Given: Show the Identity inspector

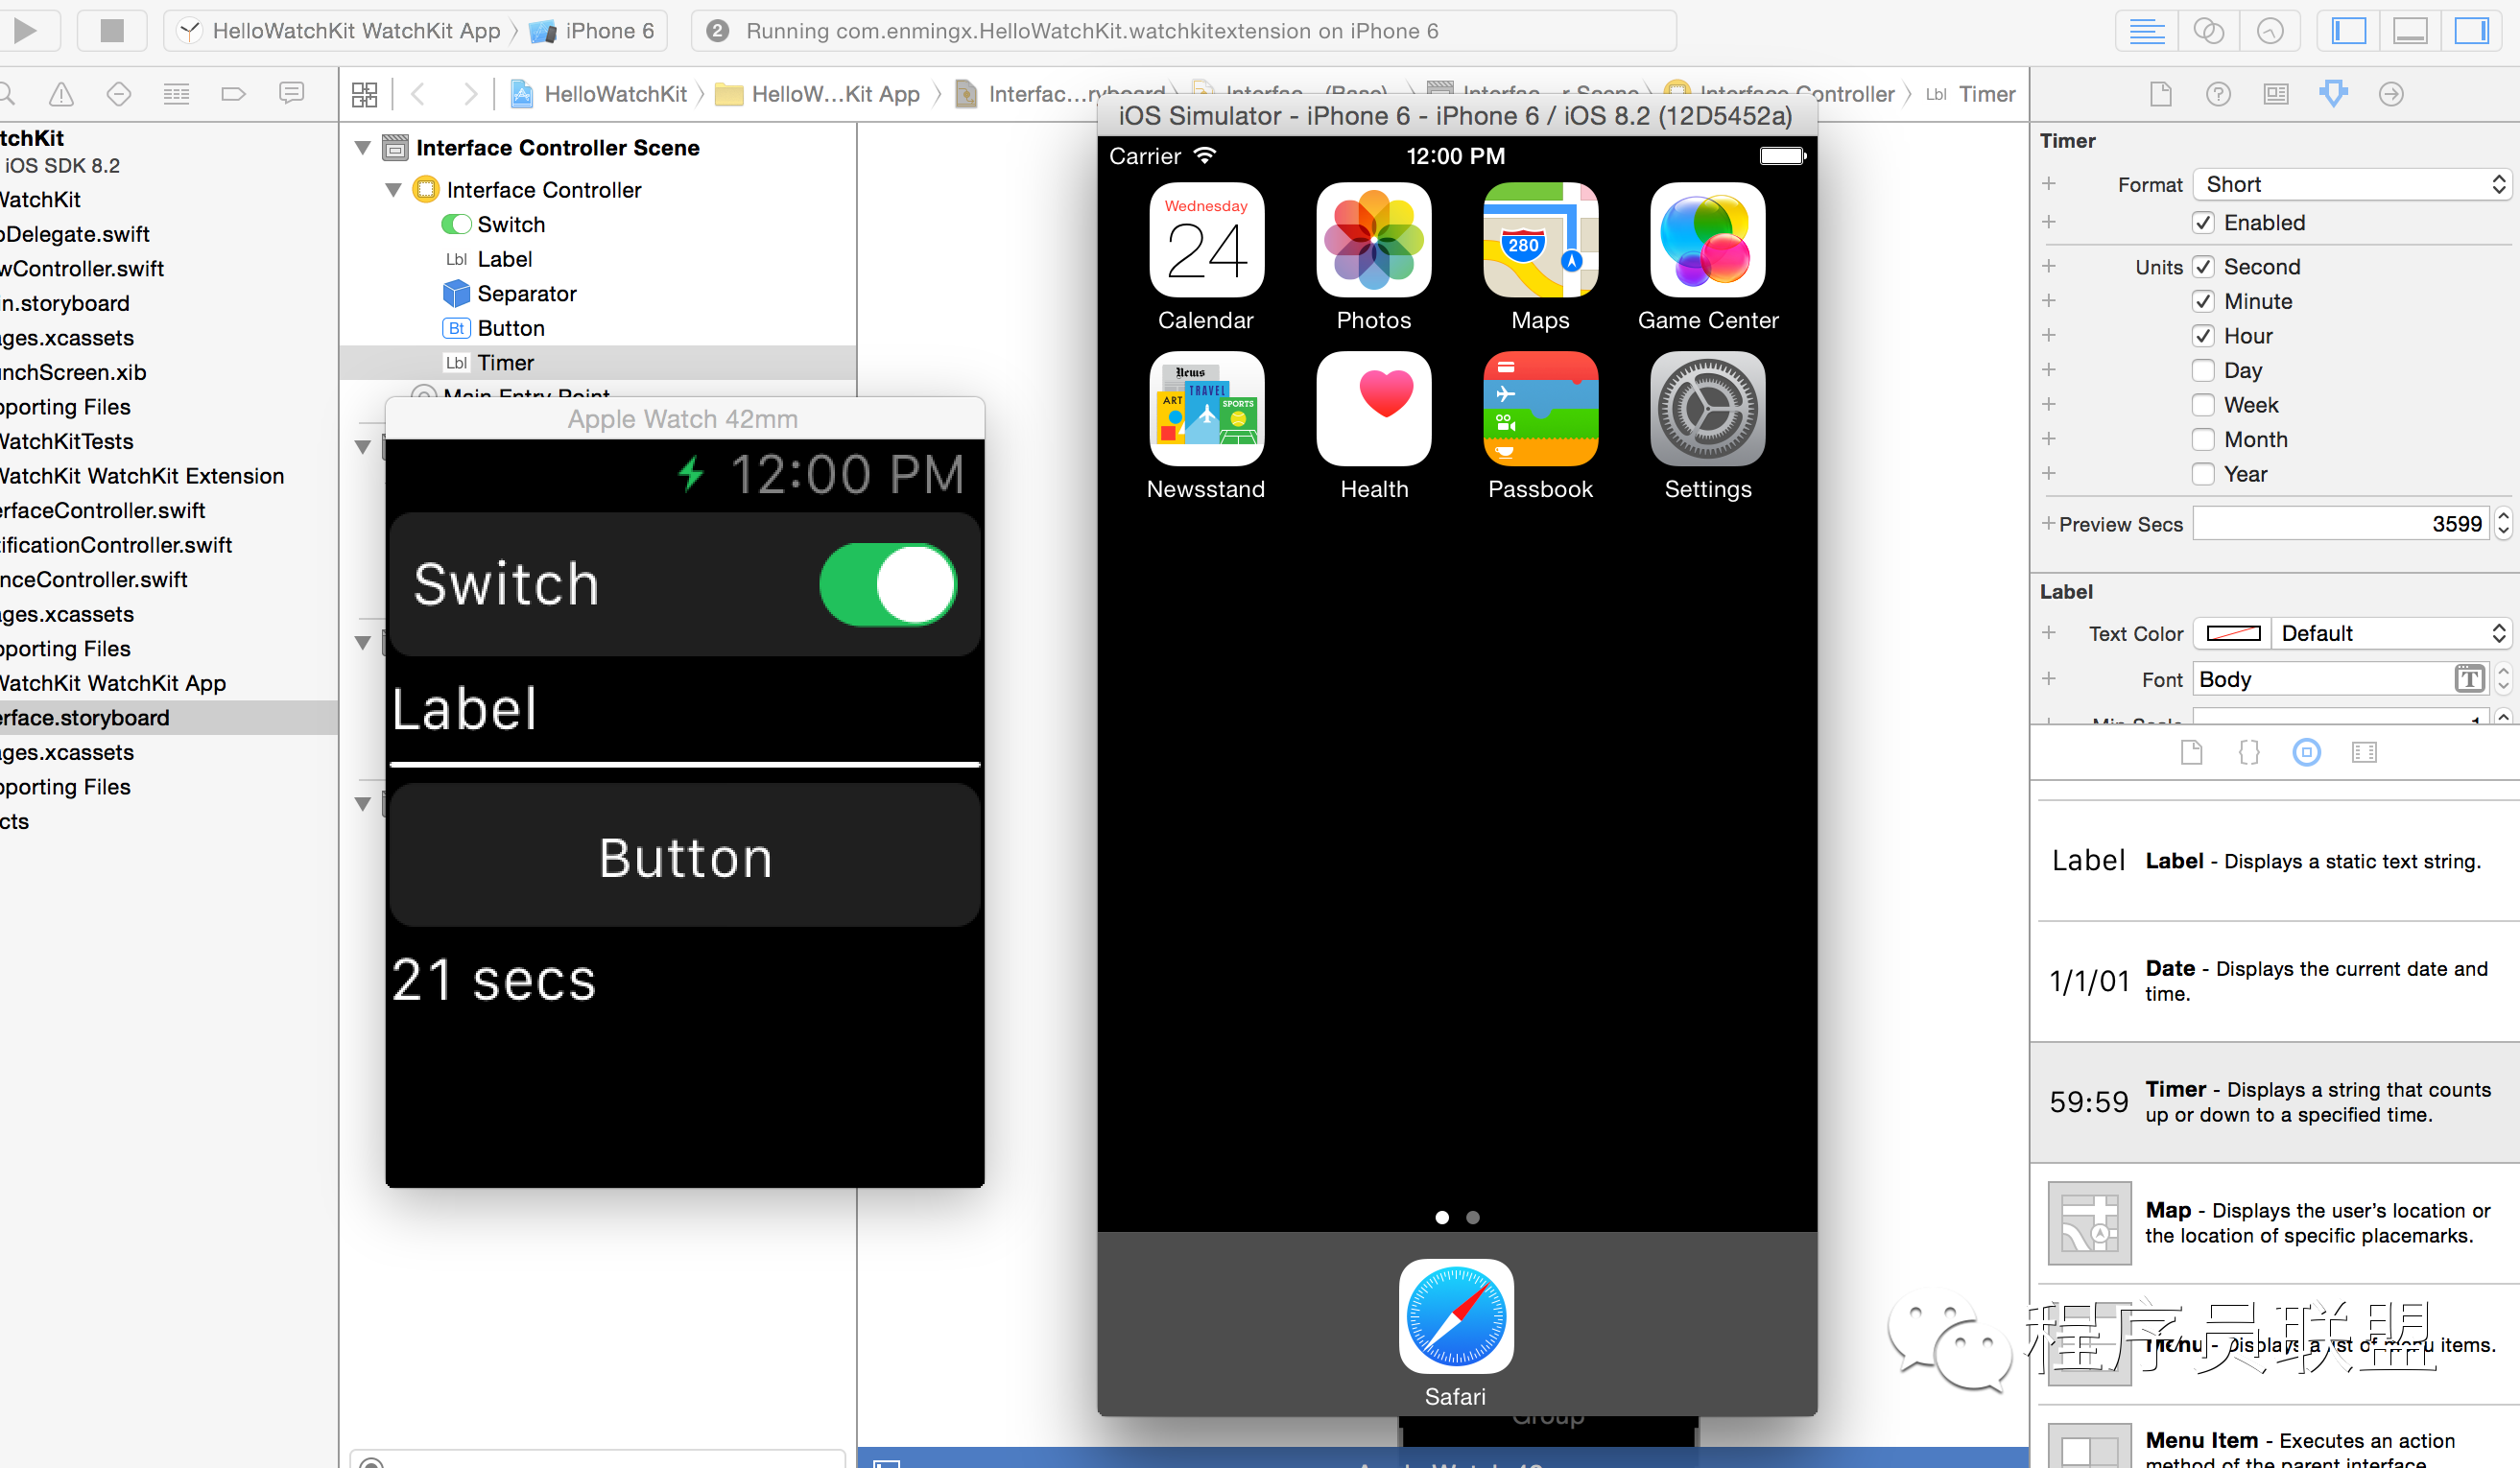Looking at the screenshot, I should (x=2276, y=94).
